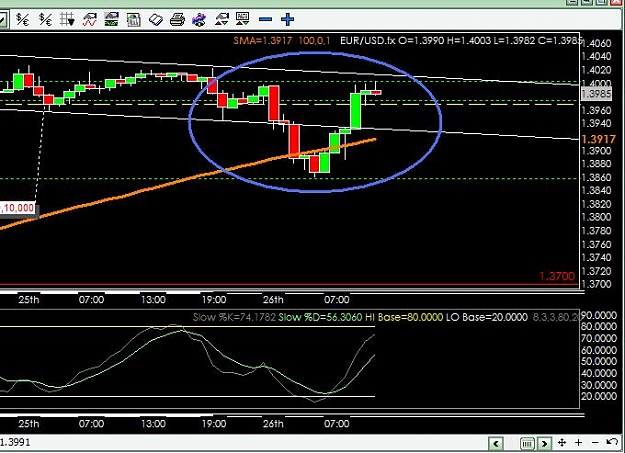Grab the horizontal scrollbar thumb
Screen dimensions: 625x453
527,443
